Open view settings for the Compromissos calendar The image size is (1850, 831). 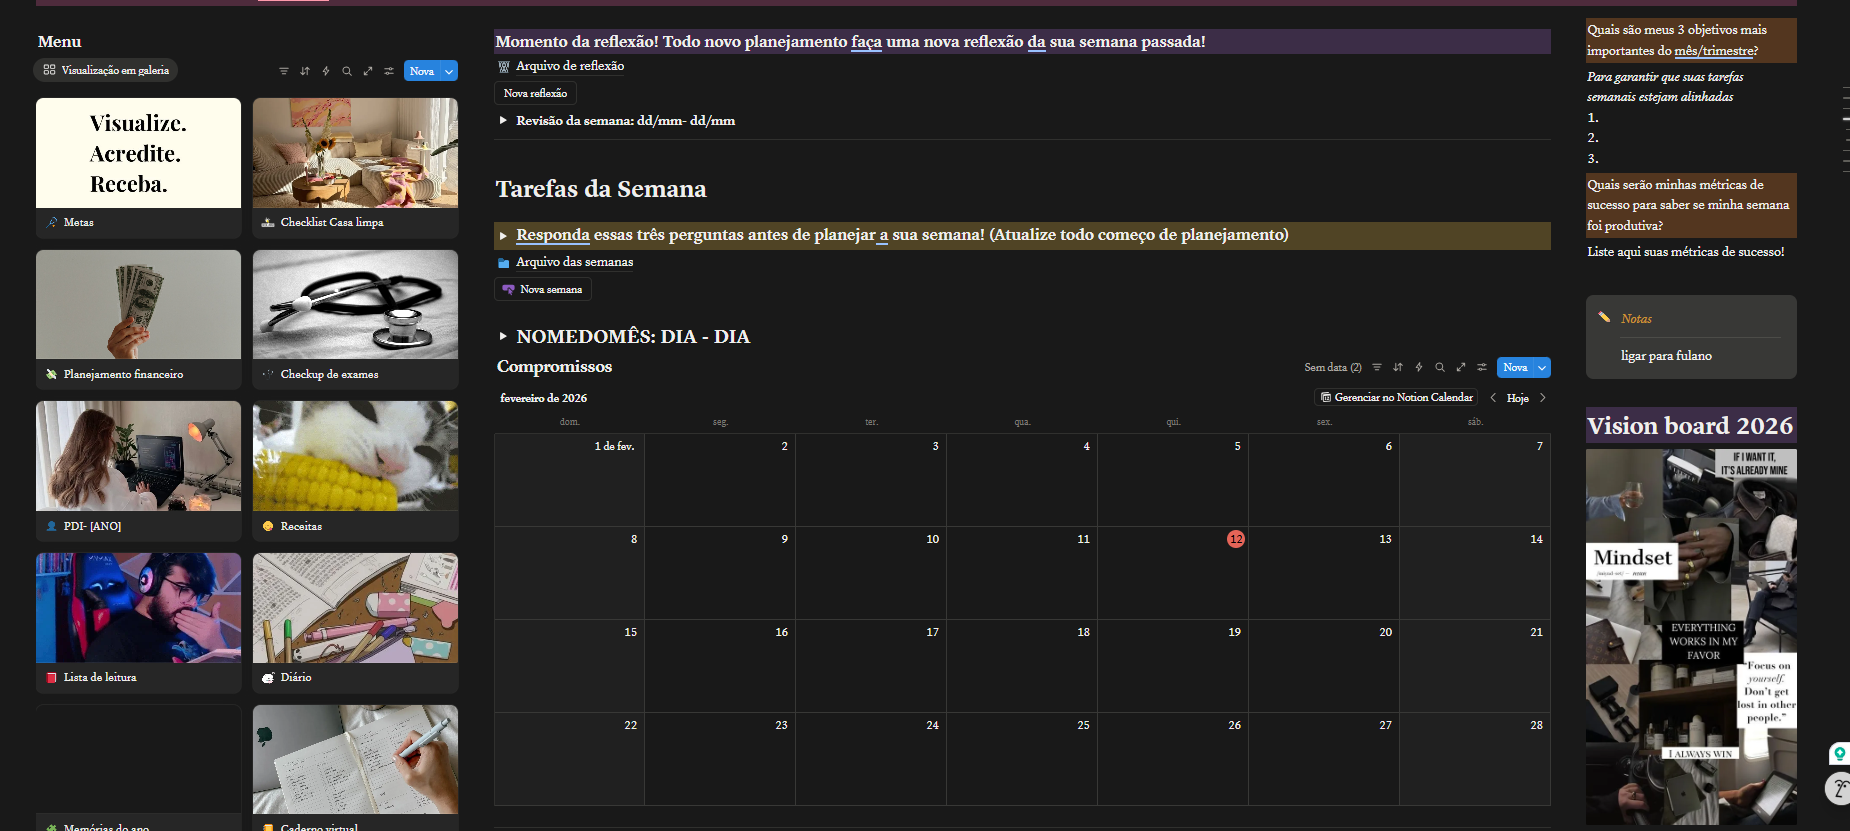point(1482,367)
